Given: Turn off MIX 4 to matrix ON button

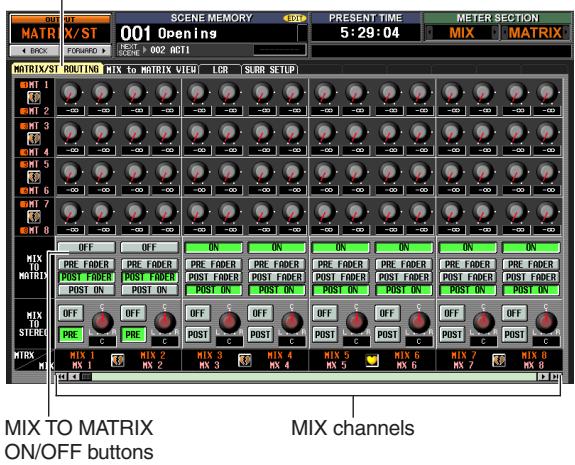Looking at the screenshot, I should 277,248.
